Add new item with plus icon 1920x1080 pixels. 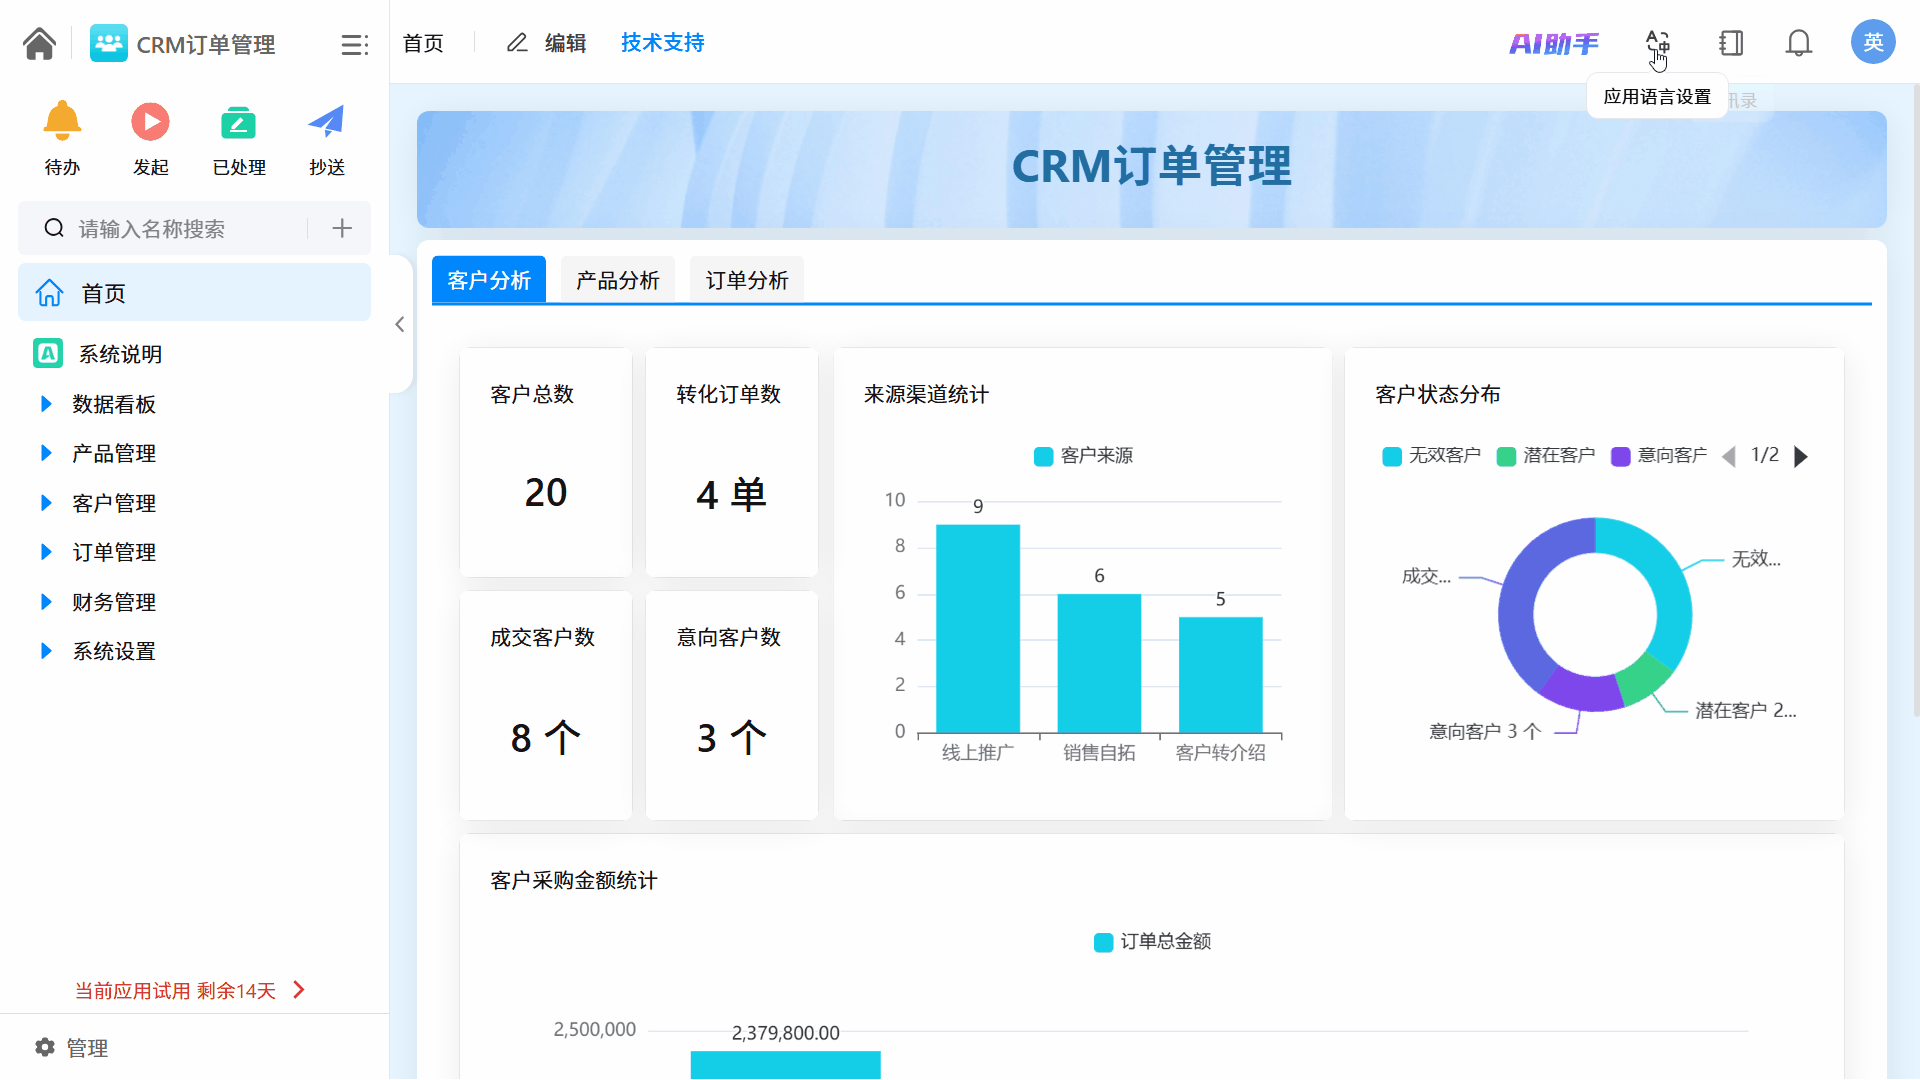point(342,229)
